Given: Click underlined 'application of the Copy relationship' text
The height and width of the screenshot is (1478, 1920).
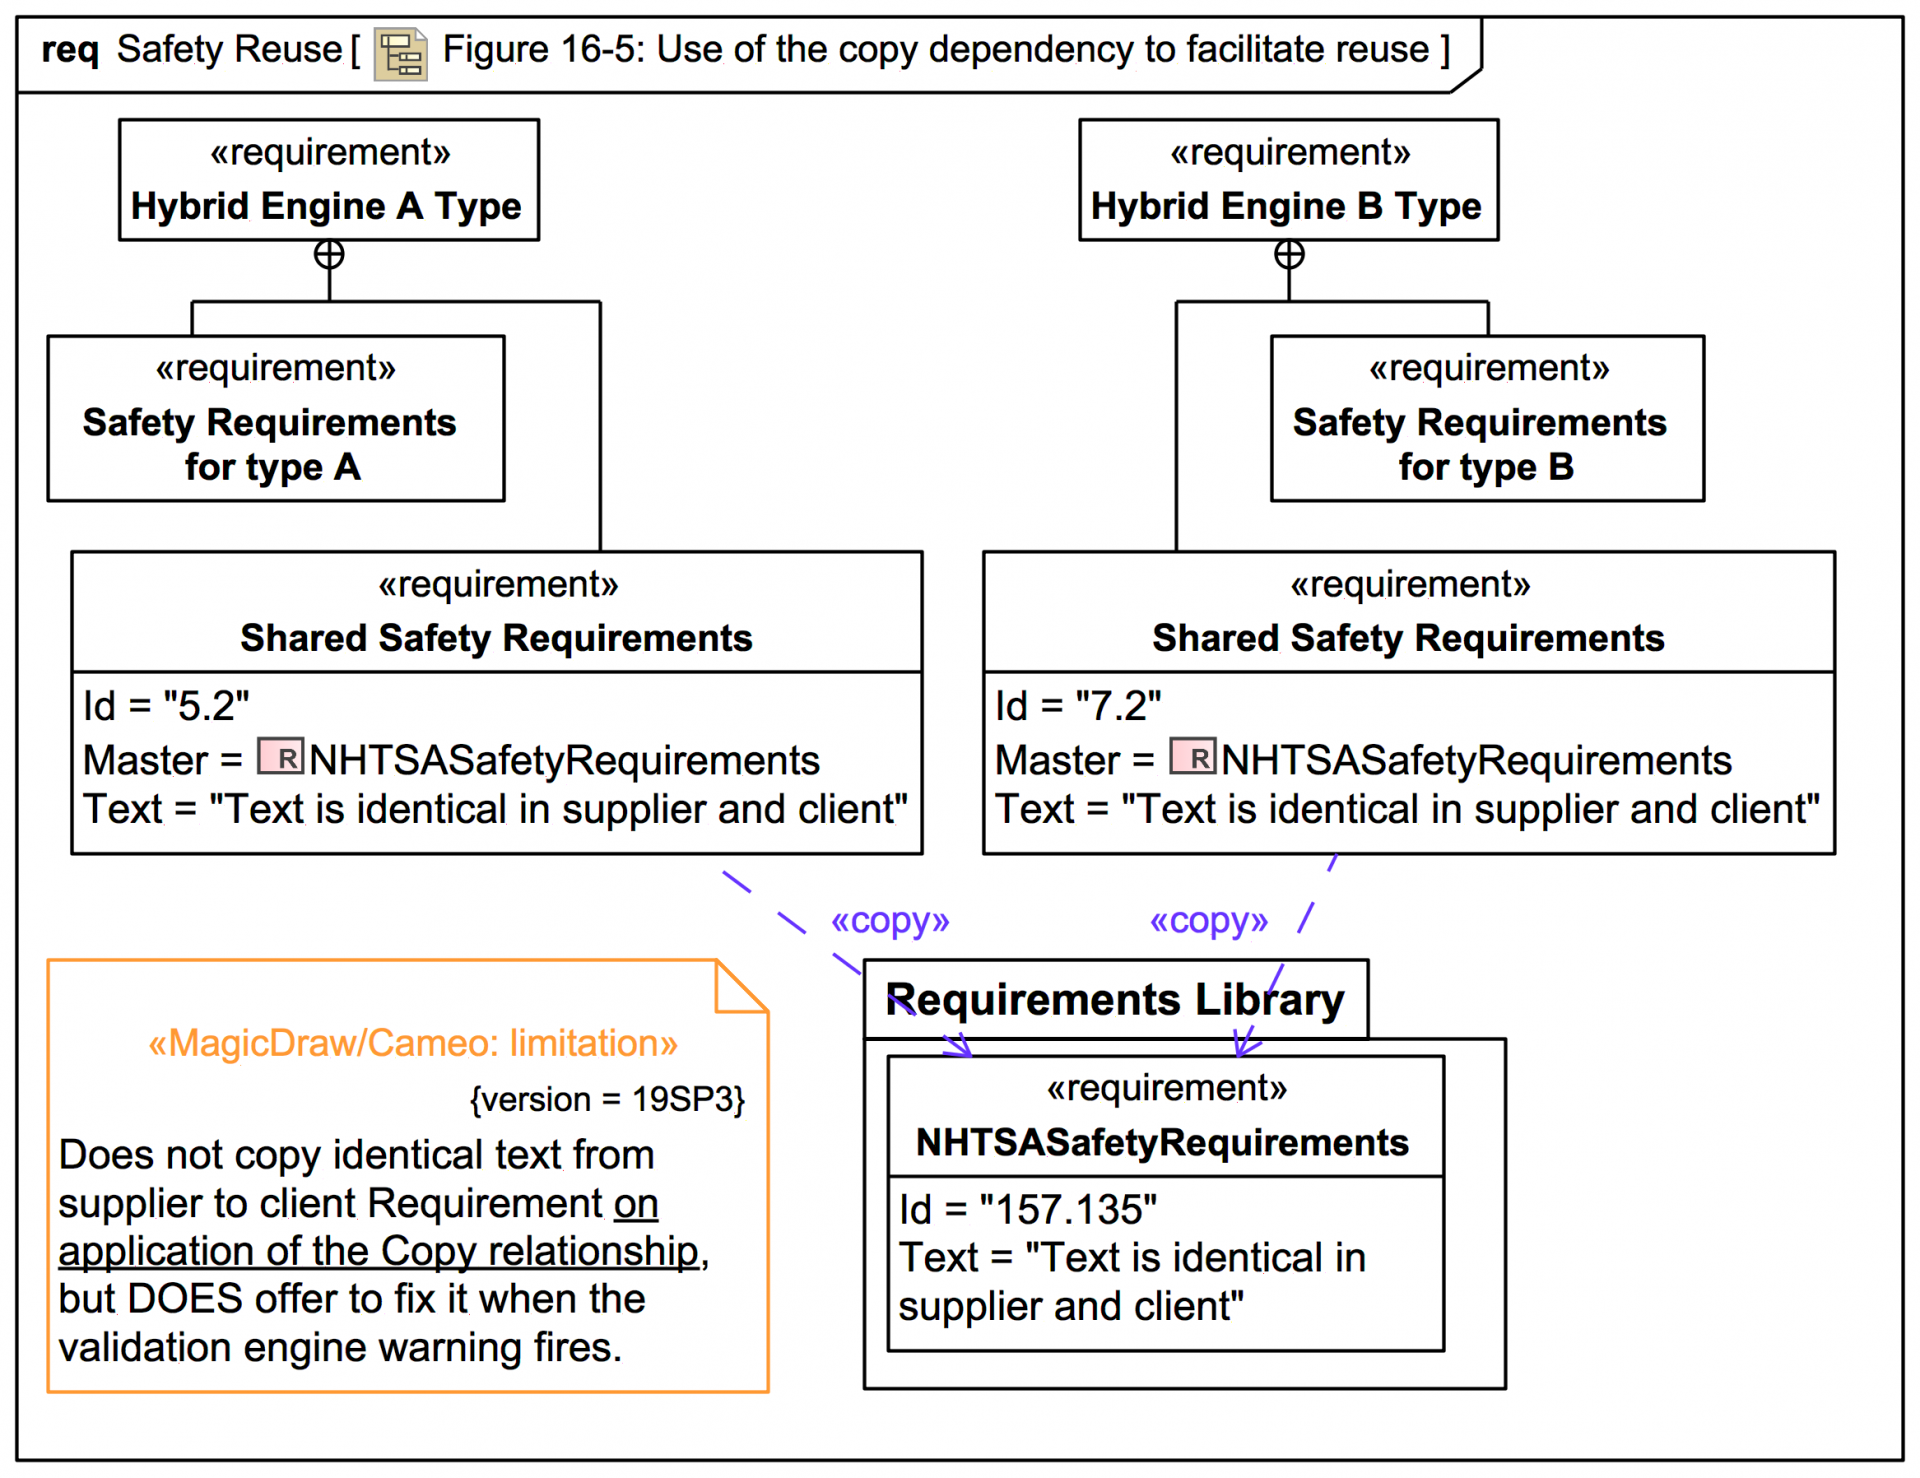Looking at the screenshot, I should [378, 1252].
